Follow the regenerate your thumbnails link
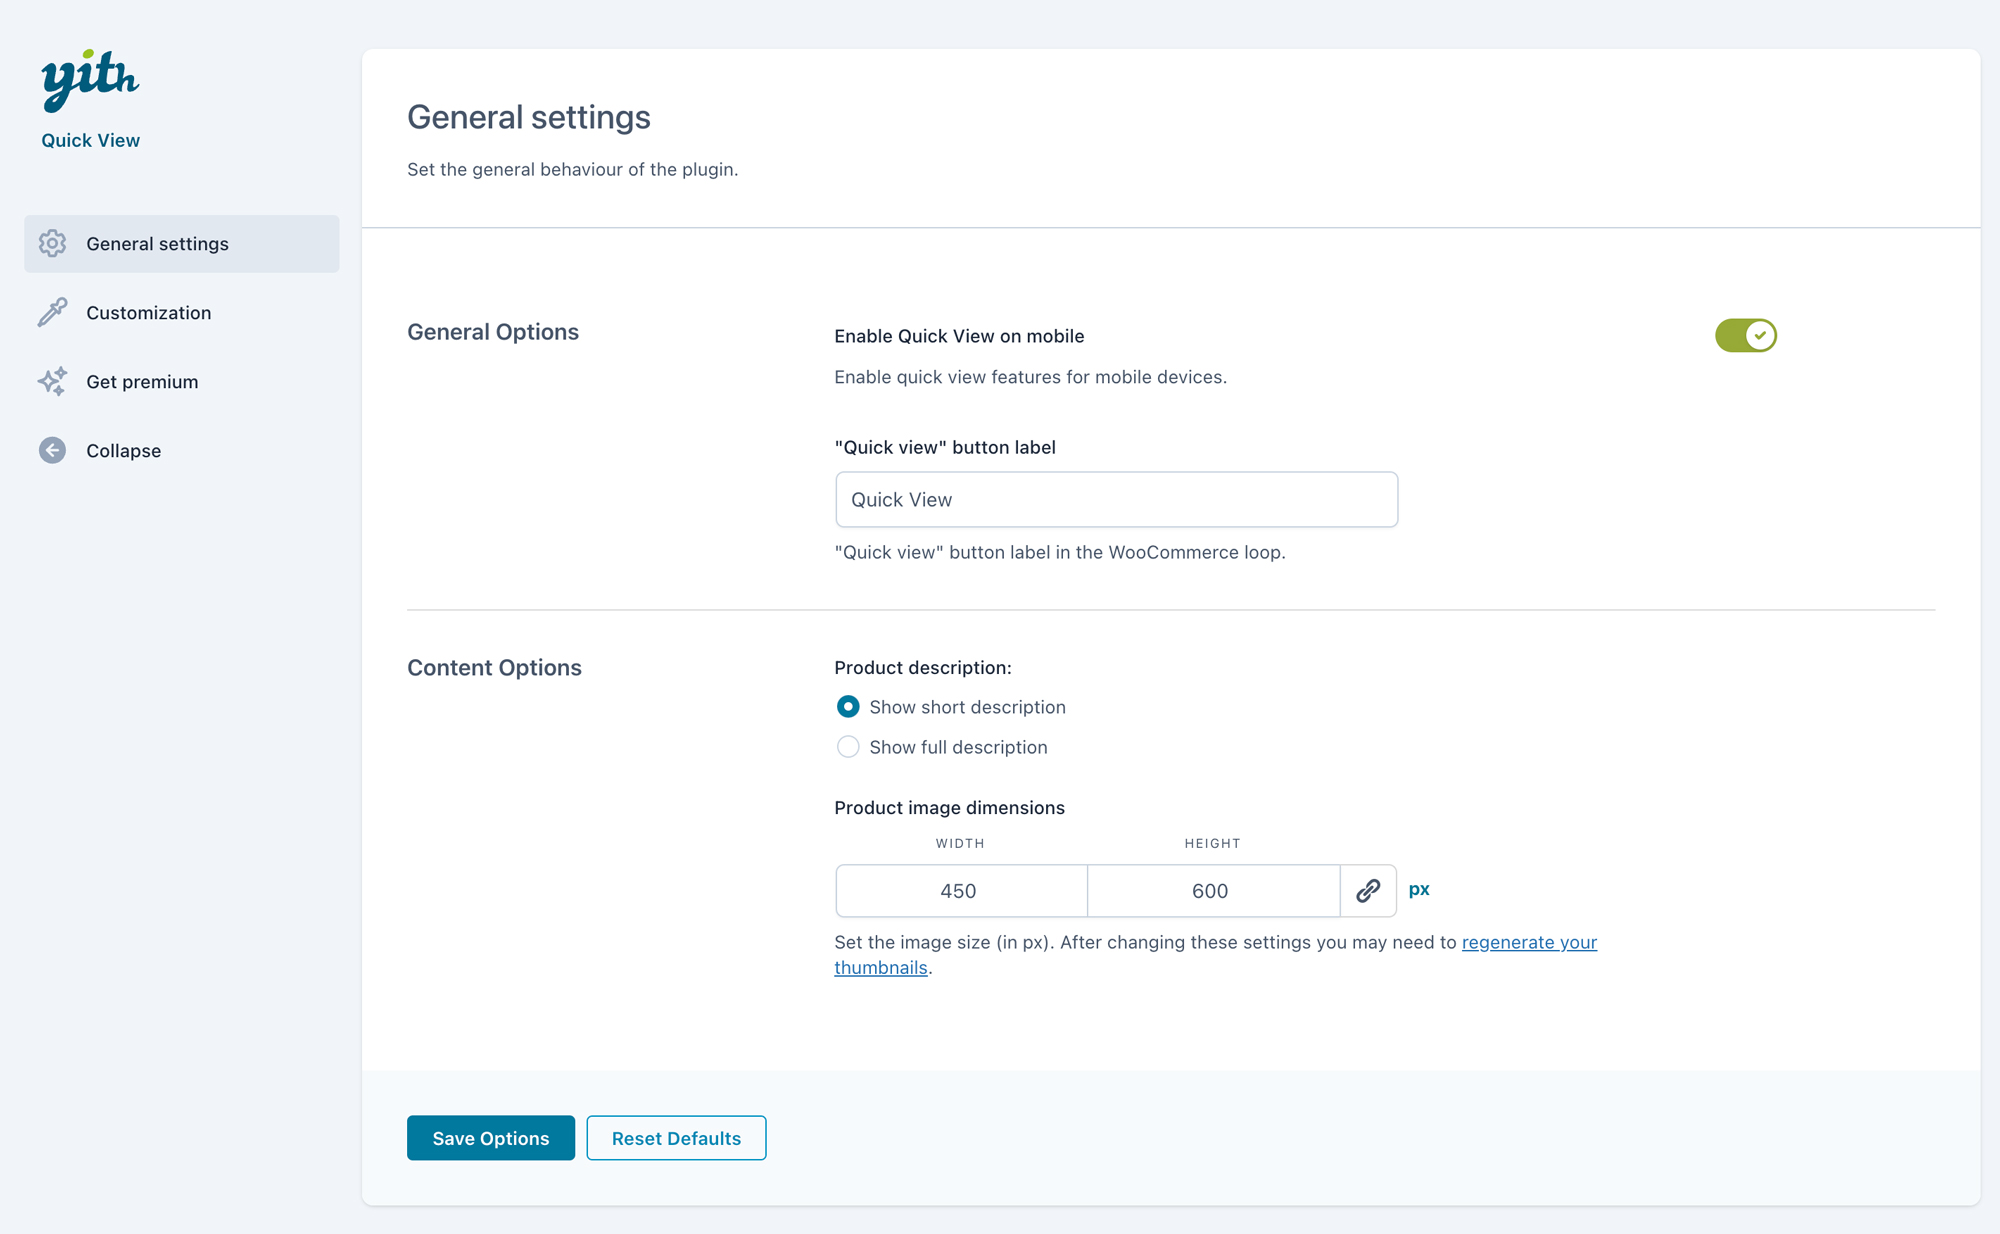The width and height of the screenshot is (2000, 1234). click(1528, 942)
